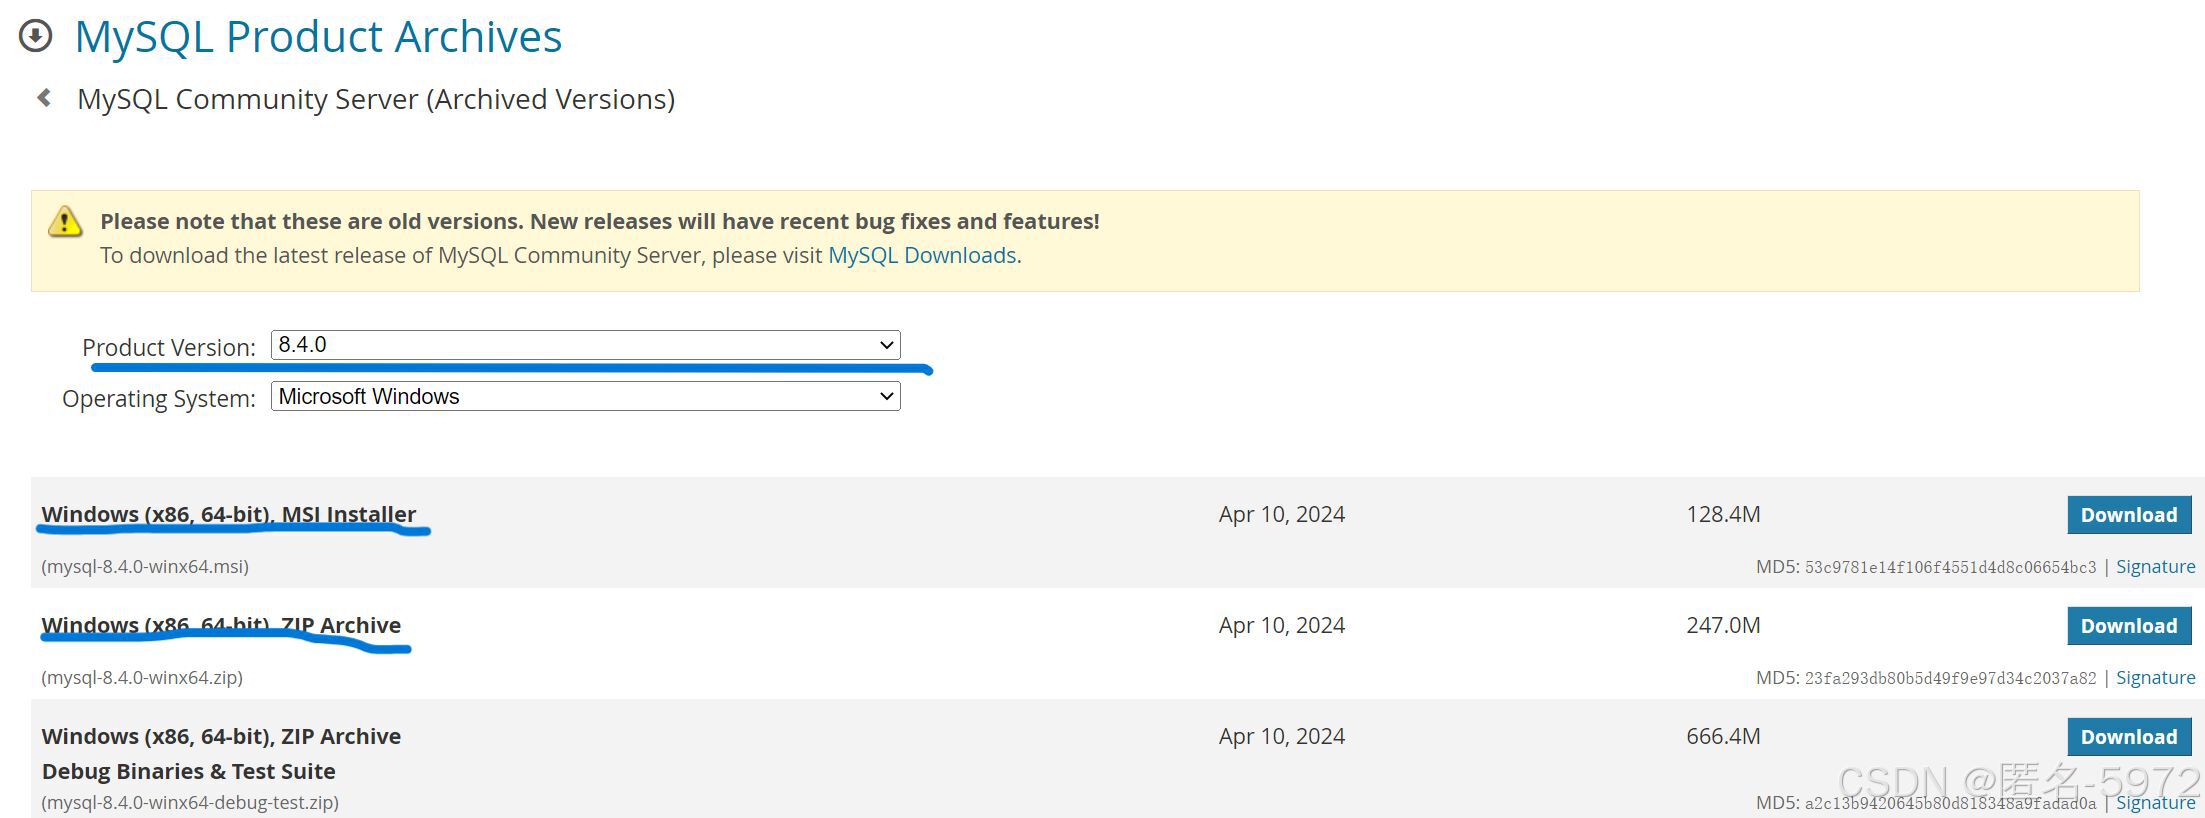Download the Windows MSI Installer package

[x=2129, y=514]
